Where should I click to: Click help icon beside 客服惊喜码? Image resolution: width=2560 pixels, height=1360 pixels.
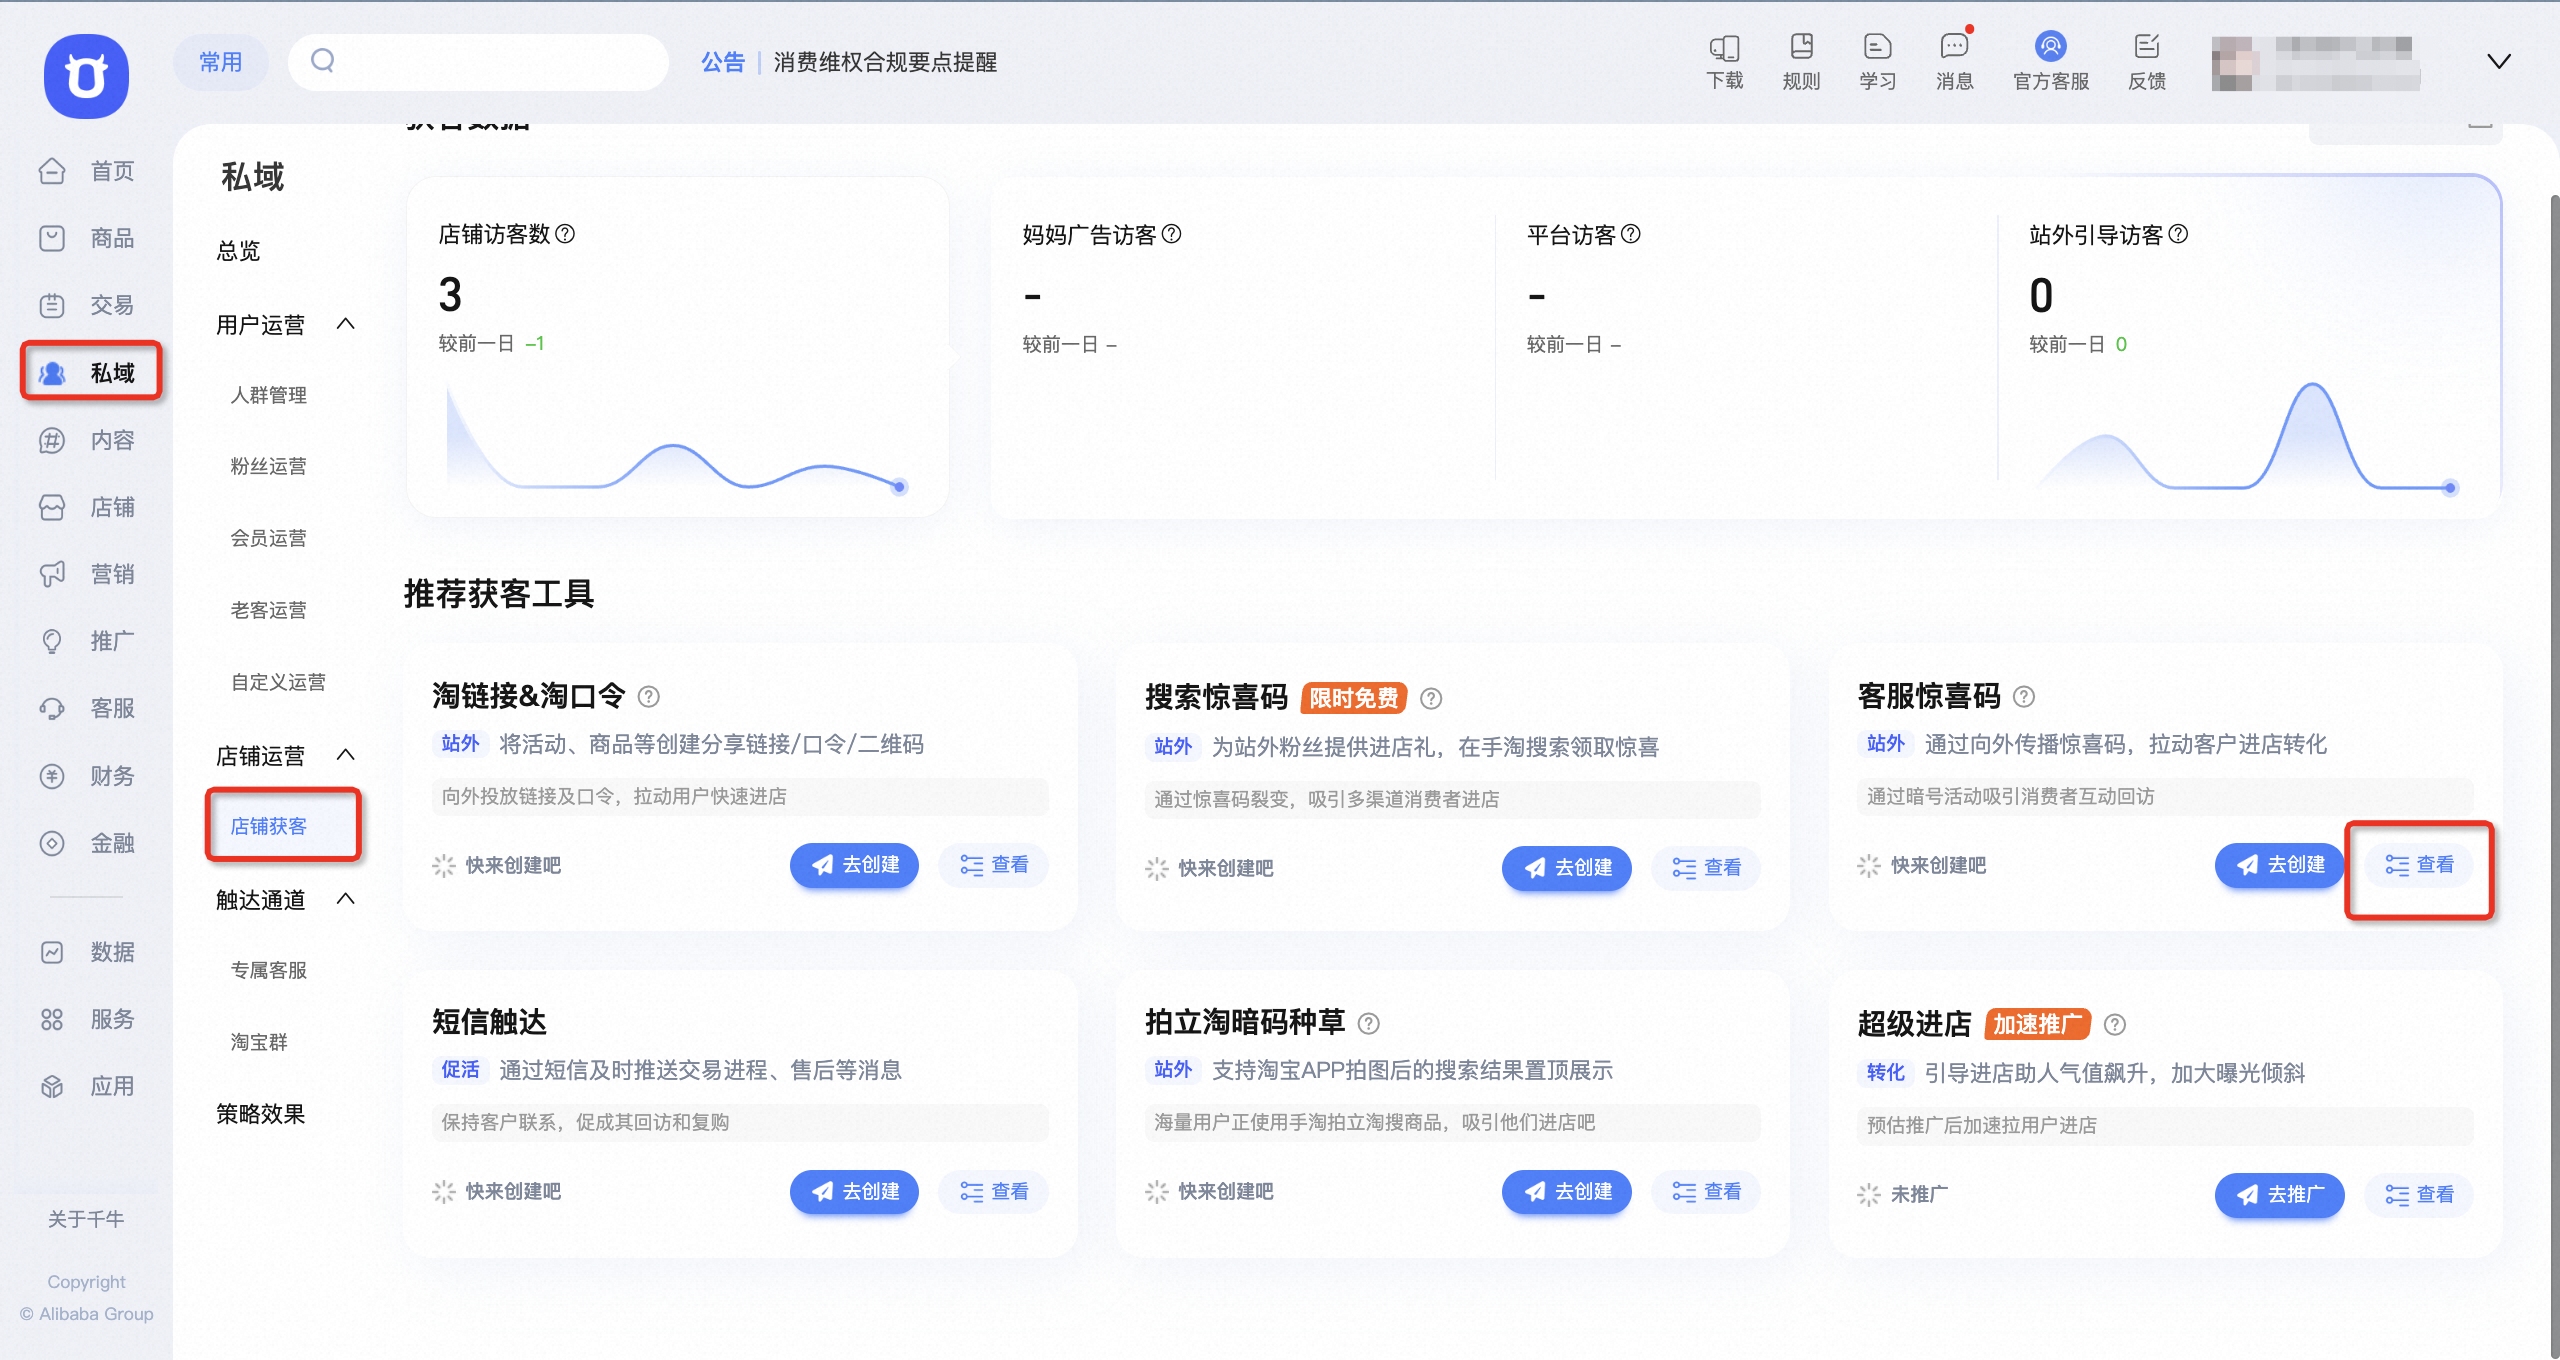coord(2024,697)
